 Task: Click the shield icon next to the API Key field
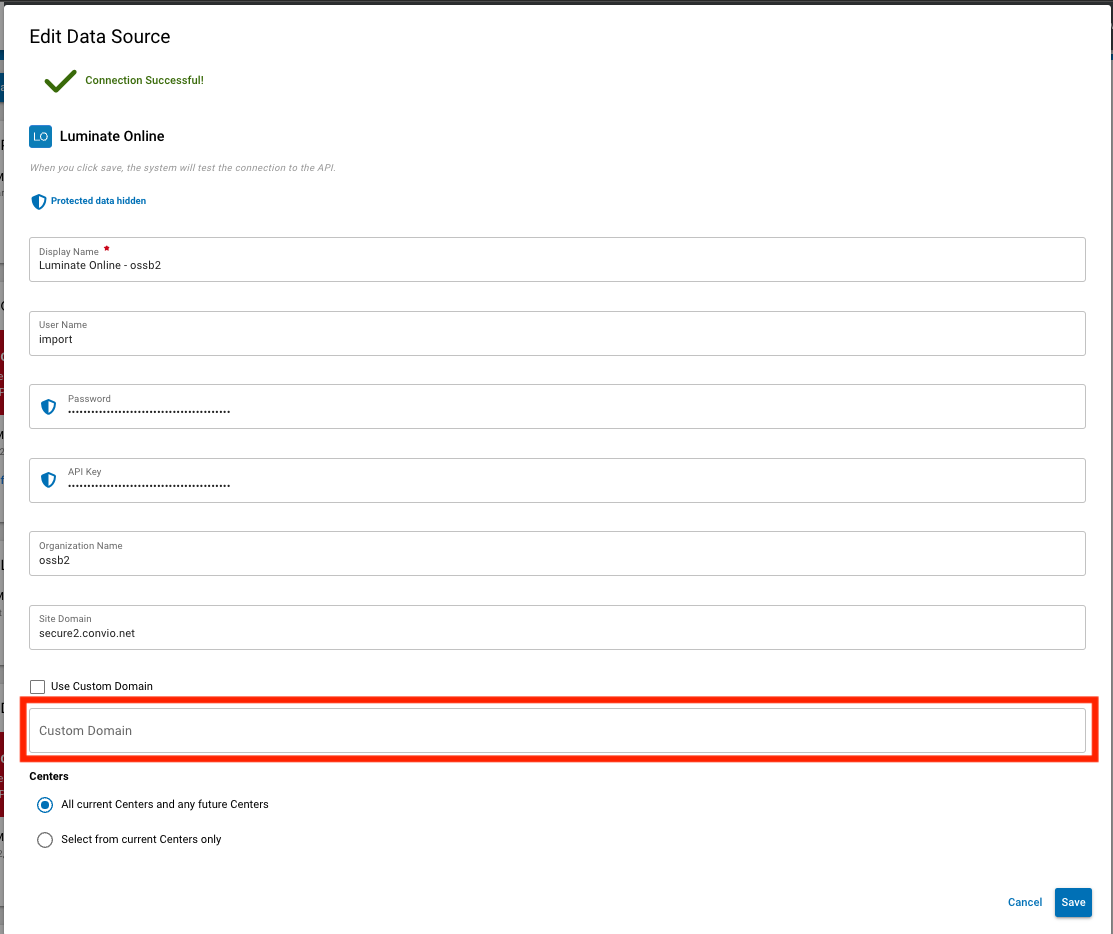pos(48,480)
